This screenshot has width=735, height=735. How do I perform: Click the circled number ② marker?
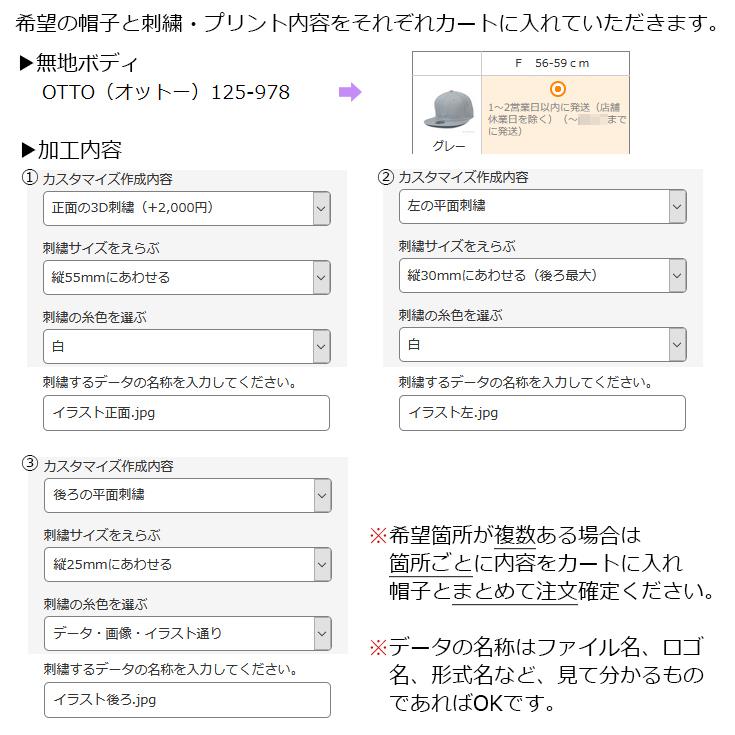coord(386,177)
